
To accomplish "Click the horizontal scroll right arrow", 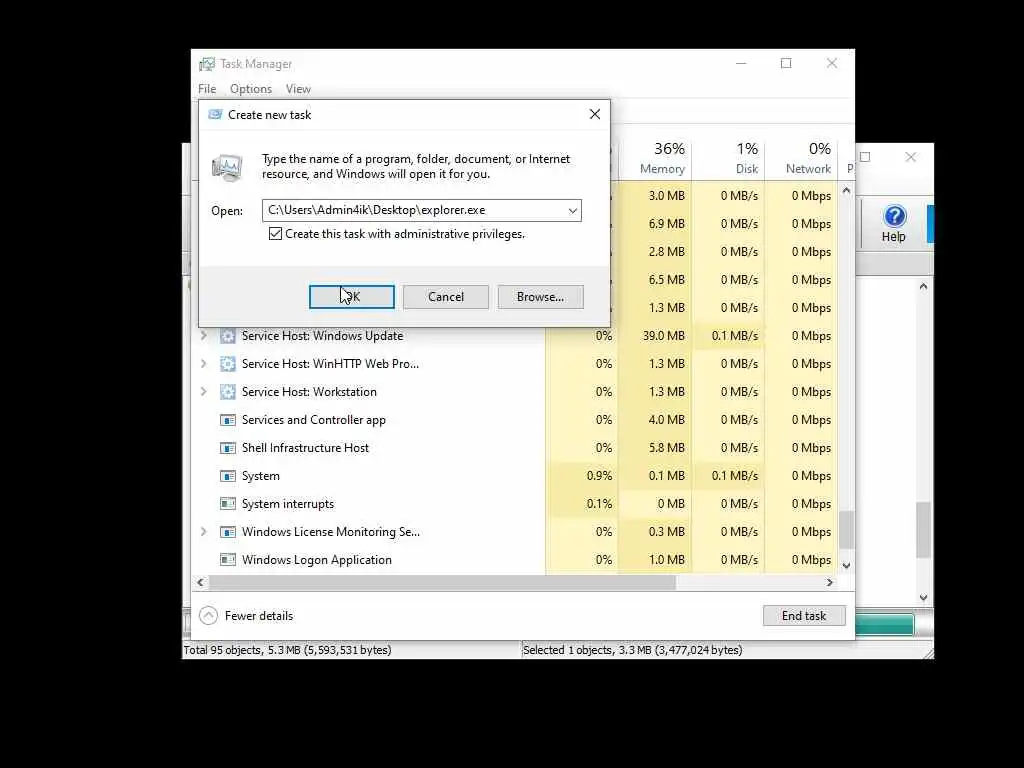I will point(830,582).
